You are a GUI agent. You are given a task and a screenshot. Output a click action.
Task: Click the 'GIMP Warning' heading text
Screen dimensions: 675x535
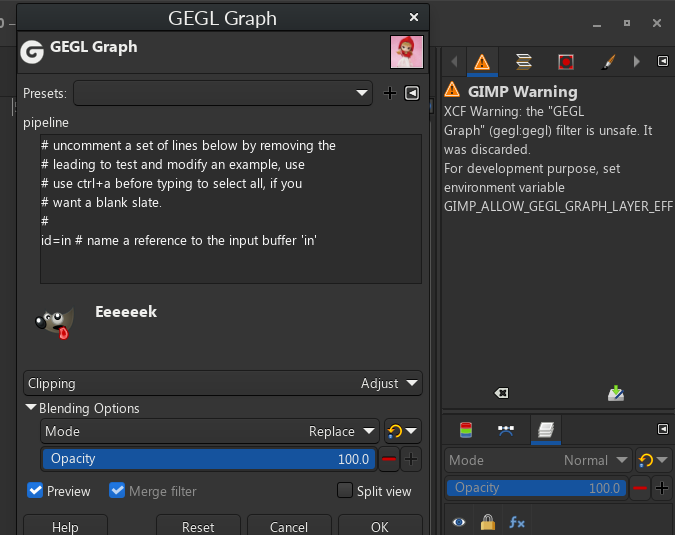[x=523, y=91]
